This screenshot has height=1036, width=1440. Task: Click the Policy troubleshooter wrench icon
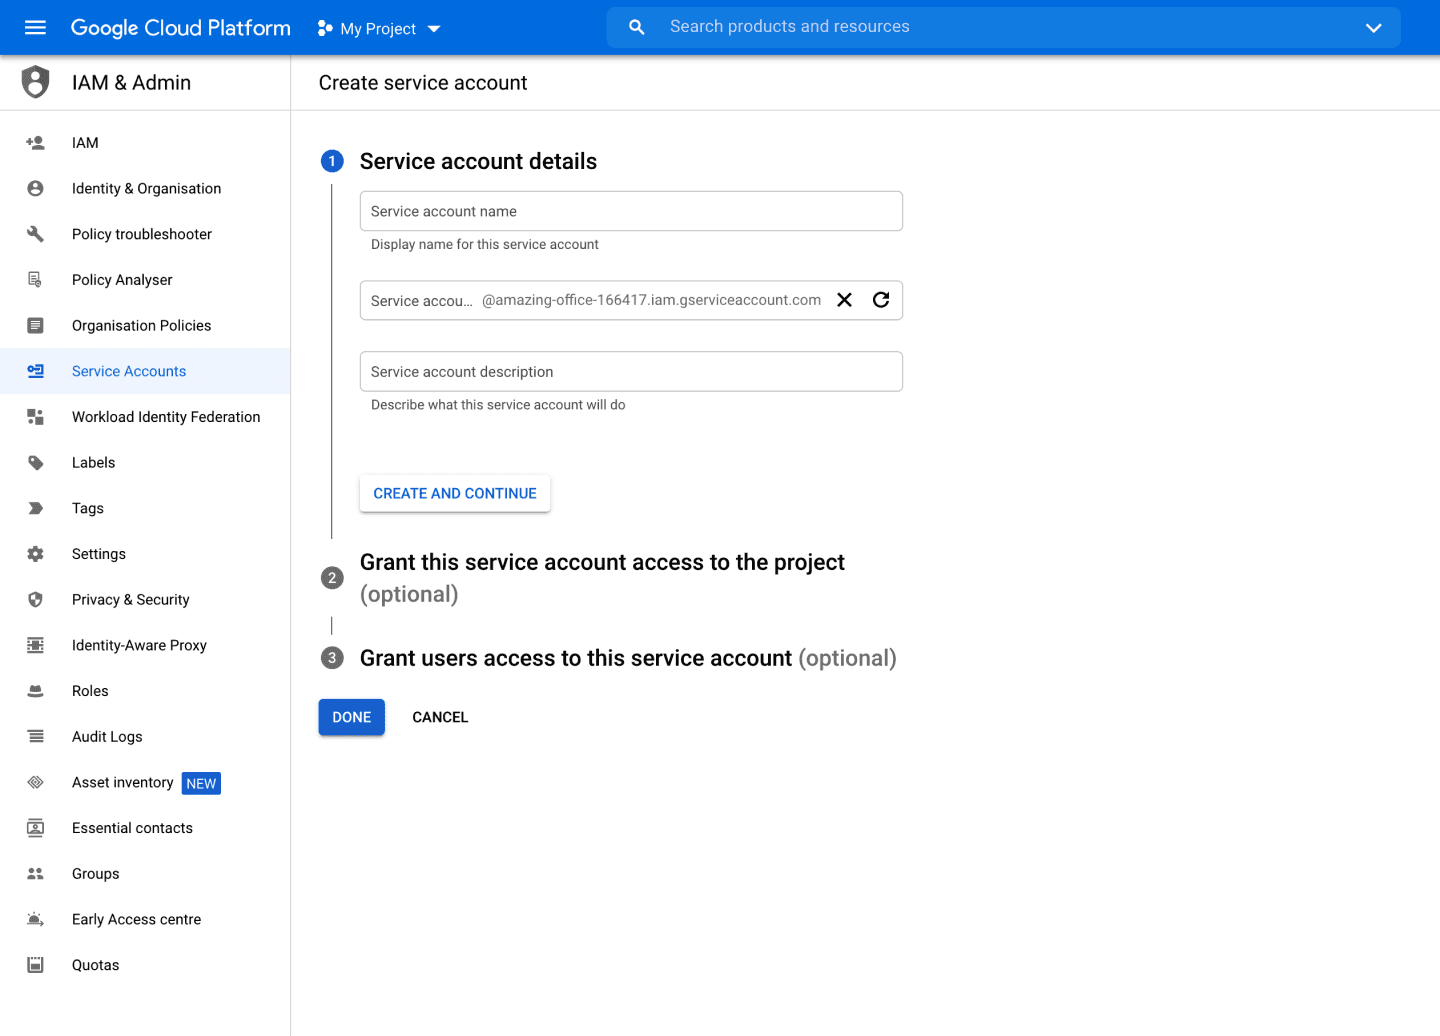[35, 234]
